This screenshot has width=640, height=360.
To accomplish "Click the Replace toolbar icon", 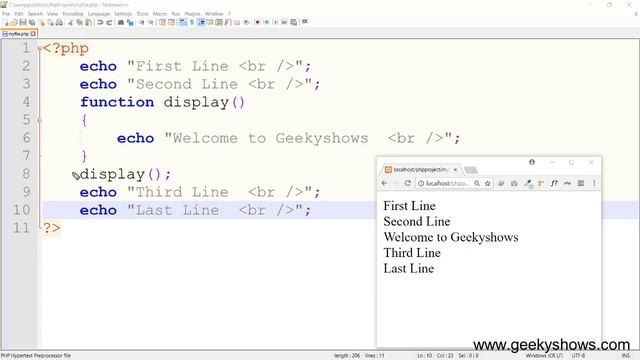I will pyautogui.click(x=130, y=22).
